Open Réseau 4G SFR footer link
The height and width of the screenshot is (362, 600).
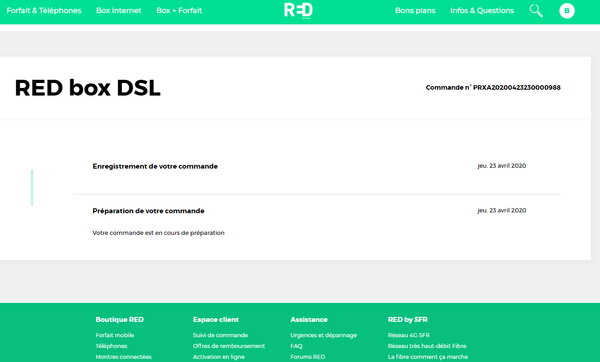(409, 335)
